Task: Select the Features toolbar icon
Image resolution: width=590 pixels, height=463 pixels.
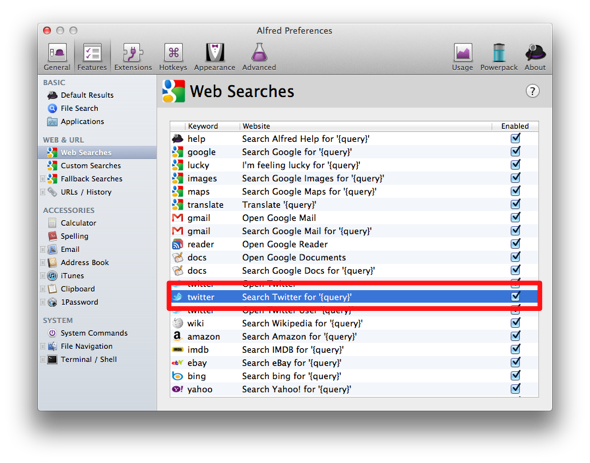Action: (x=92, y=56)
